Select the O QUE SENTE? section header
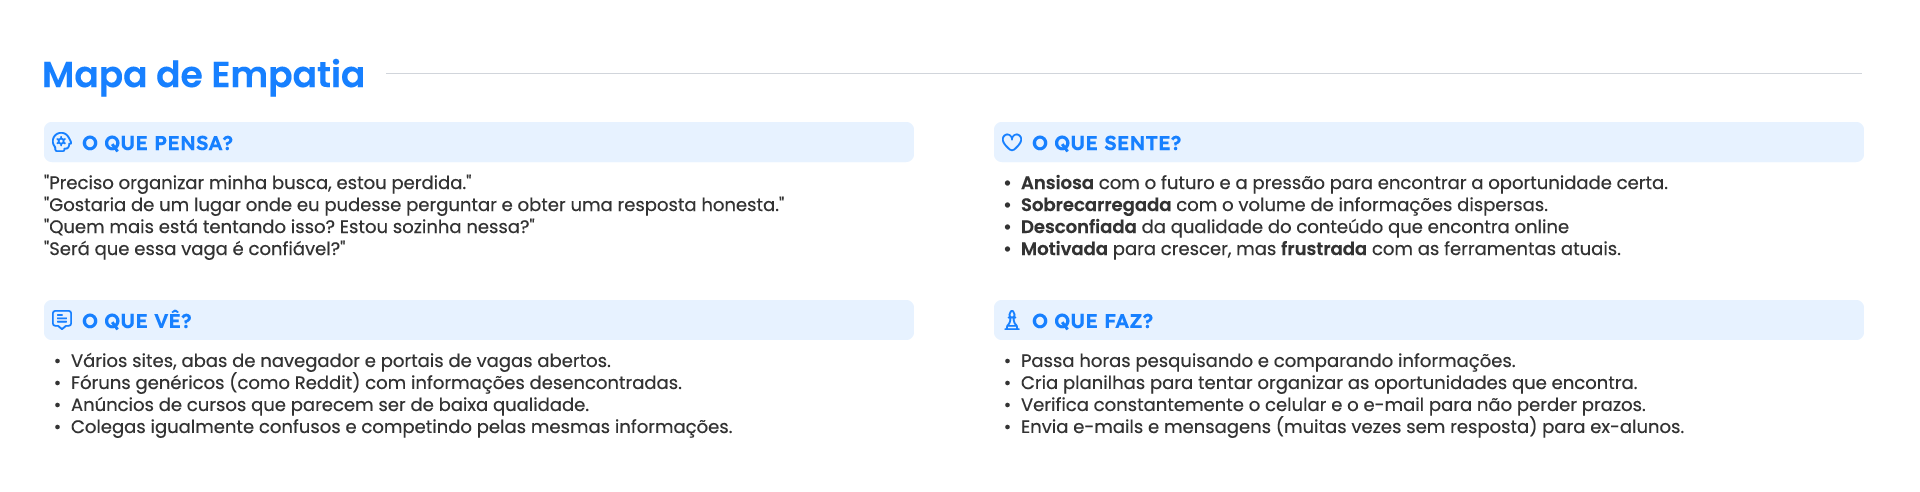 pos(1106,143)
